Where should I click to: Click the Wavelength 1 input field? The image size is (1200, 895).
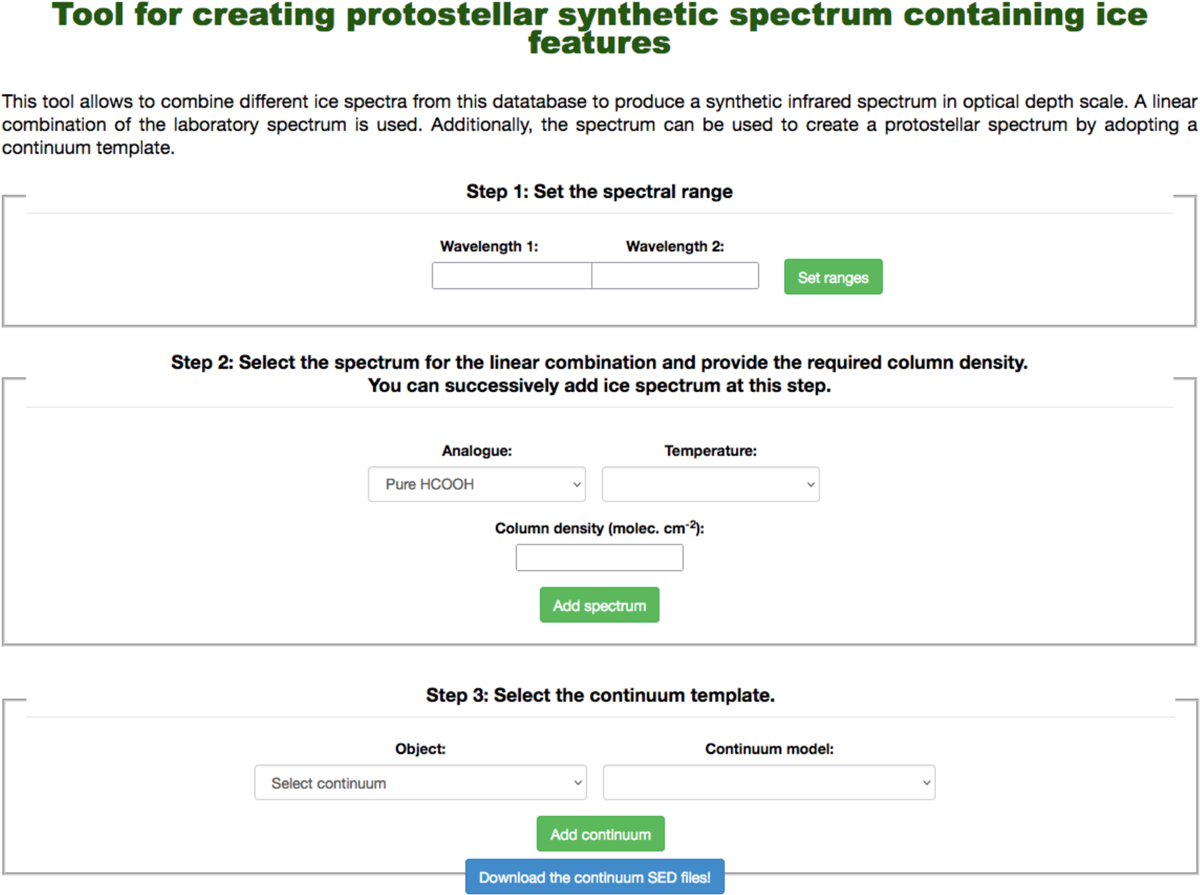[511, 276]
